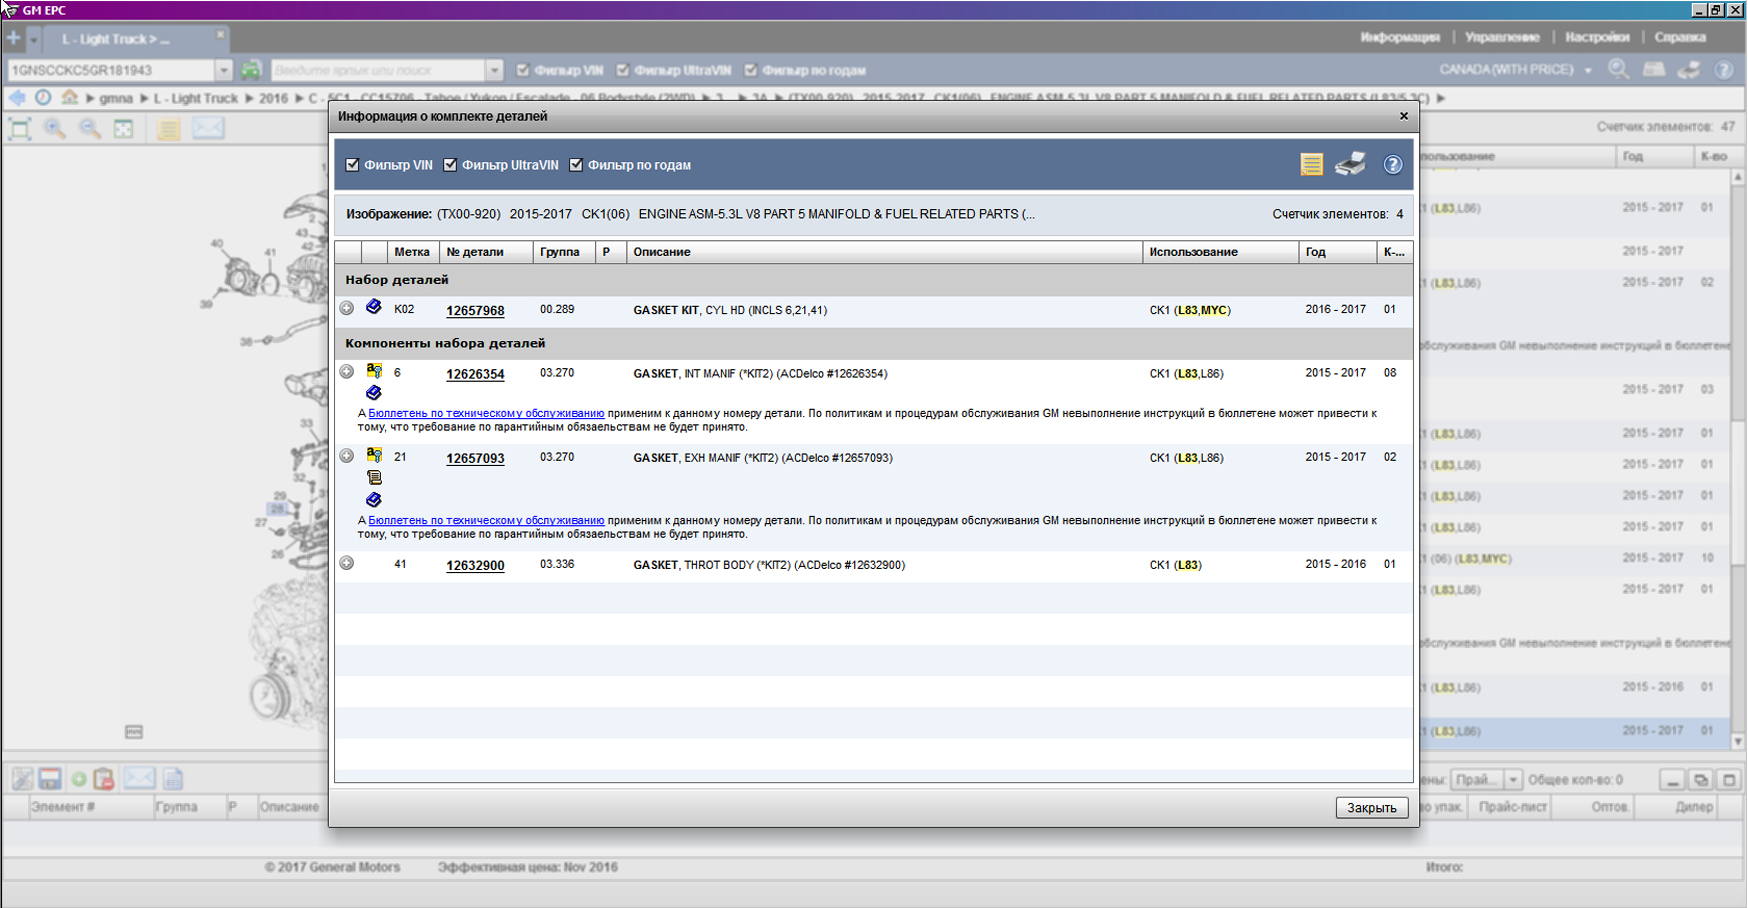Open the scroll note icon in row 21
The width and height of the screenshot is (1748, 908).
[x=374, y=478]
